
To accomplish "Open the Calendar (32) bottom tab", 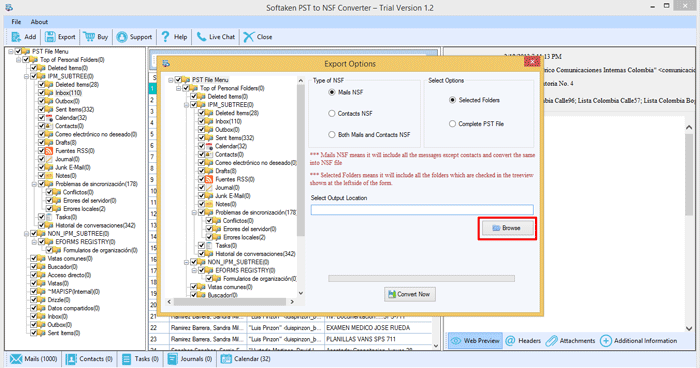I will click(246, 359).
